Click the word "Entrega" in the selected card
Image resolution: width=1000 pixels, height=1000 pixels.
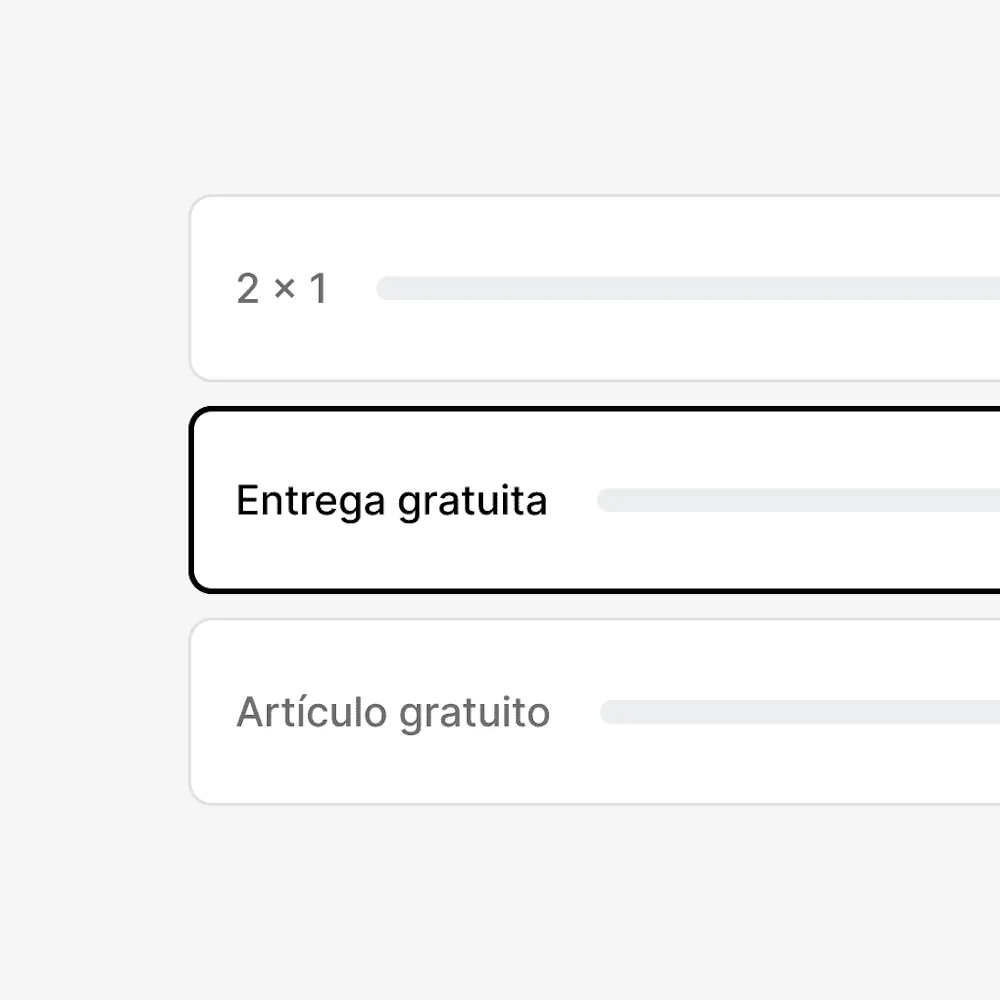[310, 501]
